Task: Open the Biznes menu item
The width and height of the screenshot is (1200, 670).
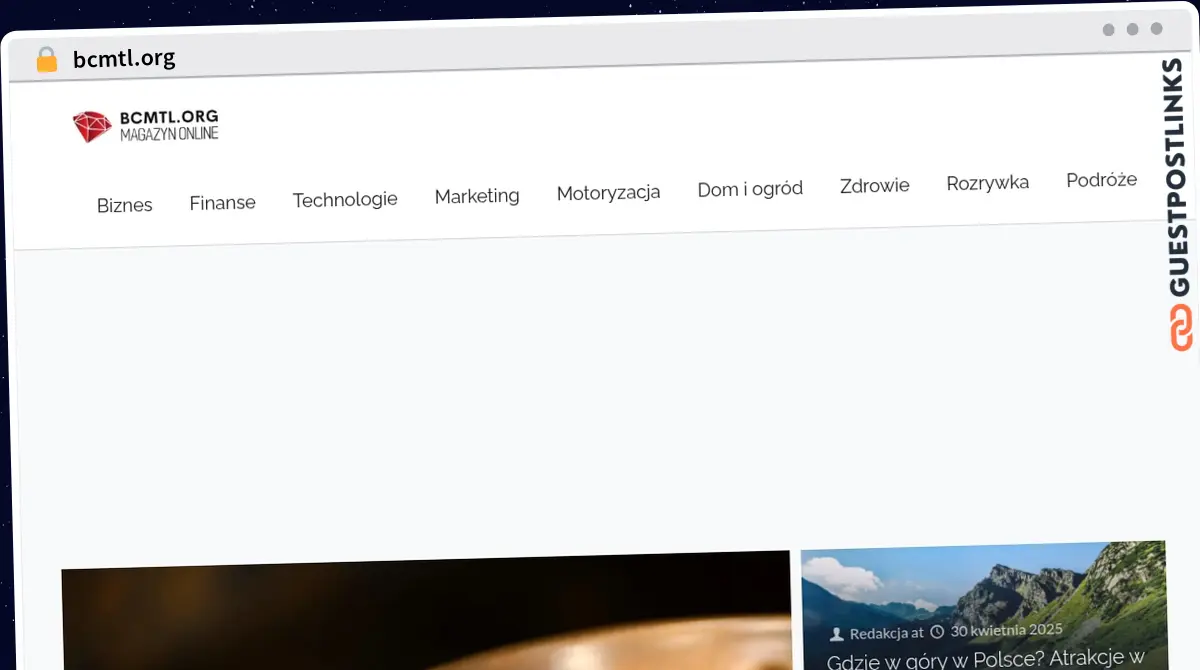Action: tap(125, 205)
